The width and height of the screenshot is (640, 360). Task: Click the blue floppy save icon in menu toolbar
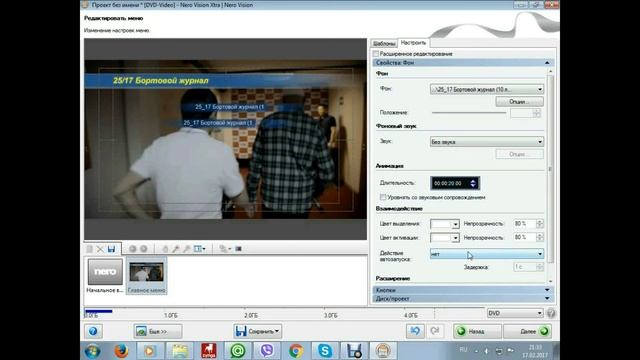111,249
